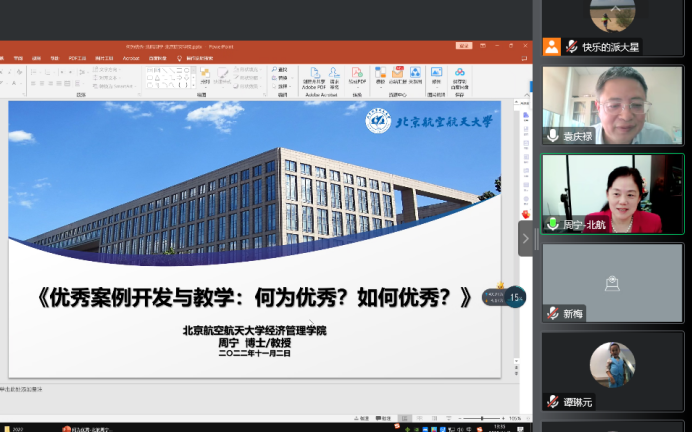Click the Comments button in status bar
This screenshot has width=693, height=432.
384,418
